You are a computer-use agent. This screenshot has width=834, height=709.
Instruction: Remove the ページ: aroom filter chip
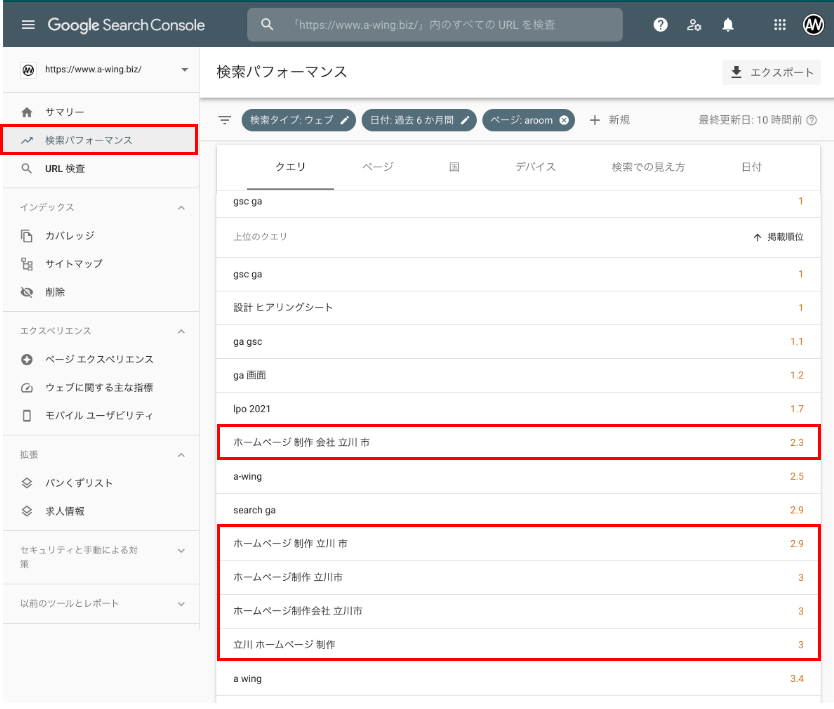click(564, 120)
